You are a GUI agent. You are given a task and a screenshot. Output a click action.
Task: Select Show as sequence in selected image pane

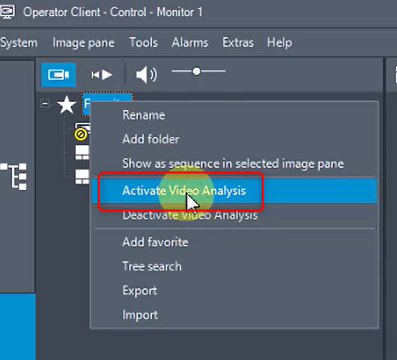235,163
